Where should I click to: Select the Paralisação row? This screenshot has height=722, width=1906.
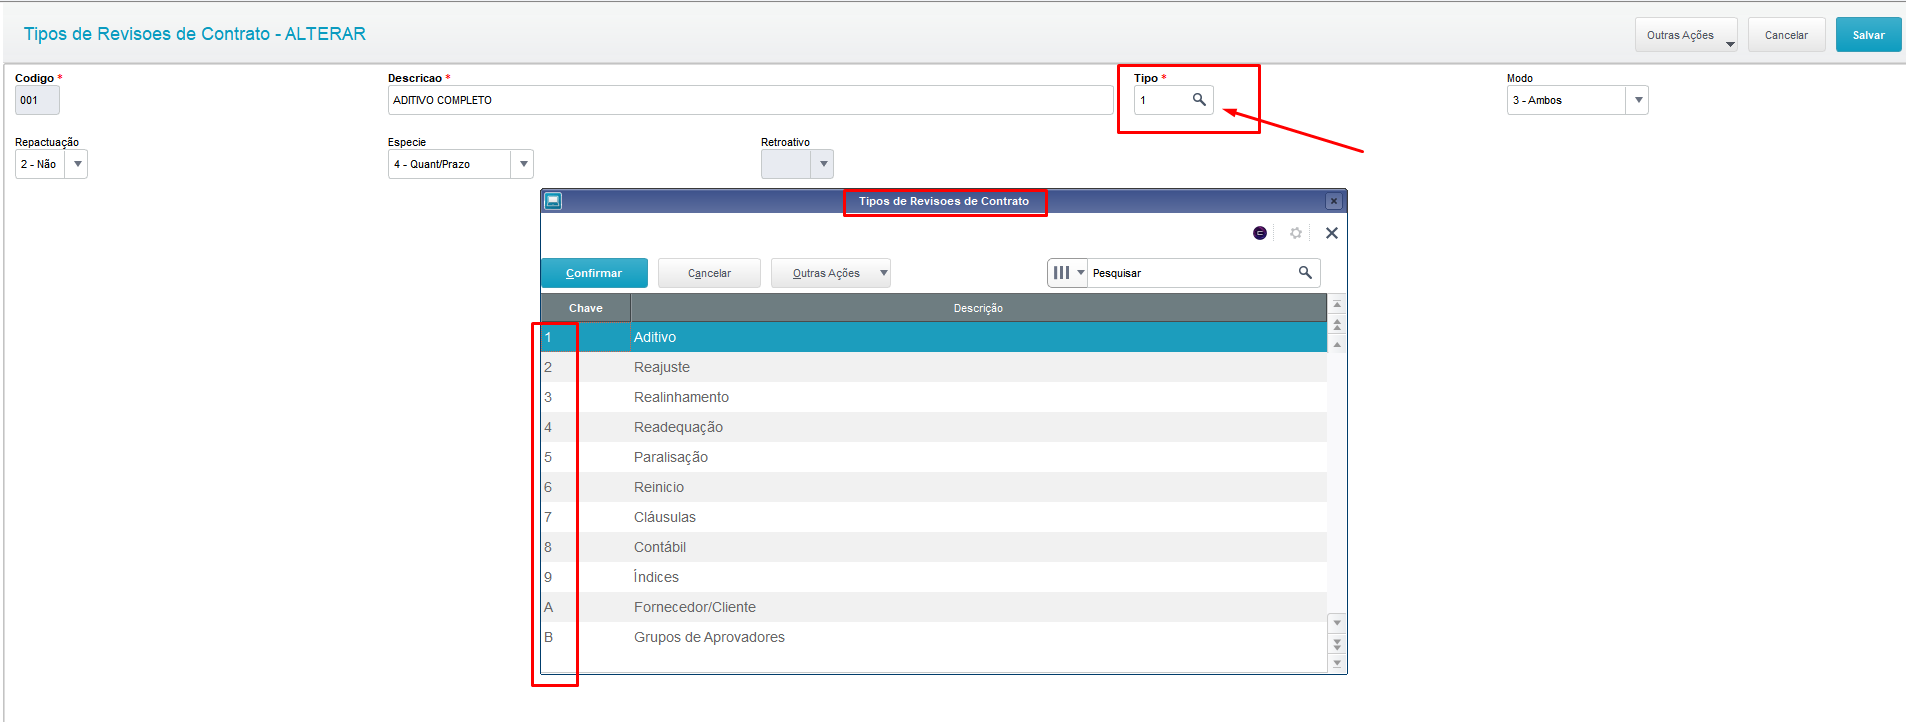point(934,457)
